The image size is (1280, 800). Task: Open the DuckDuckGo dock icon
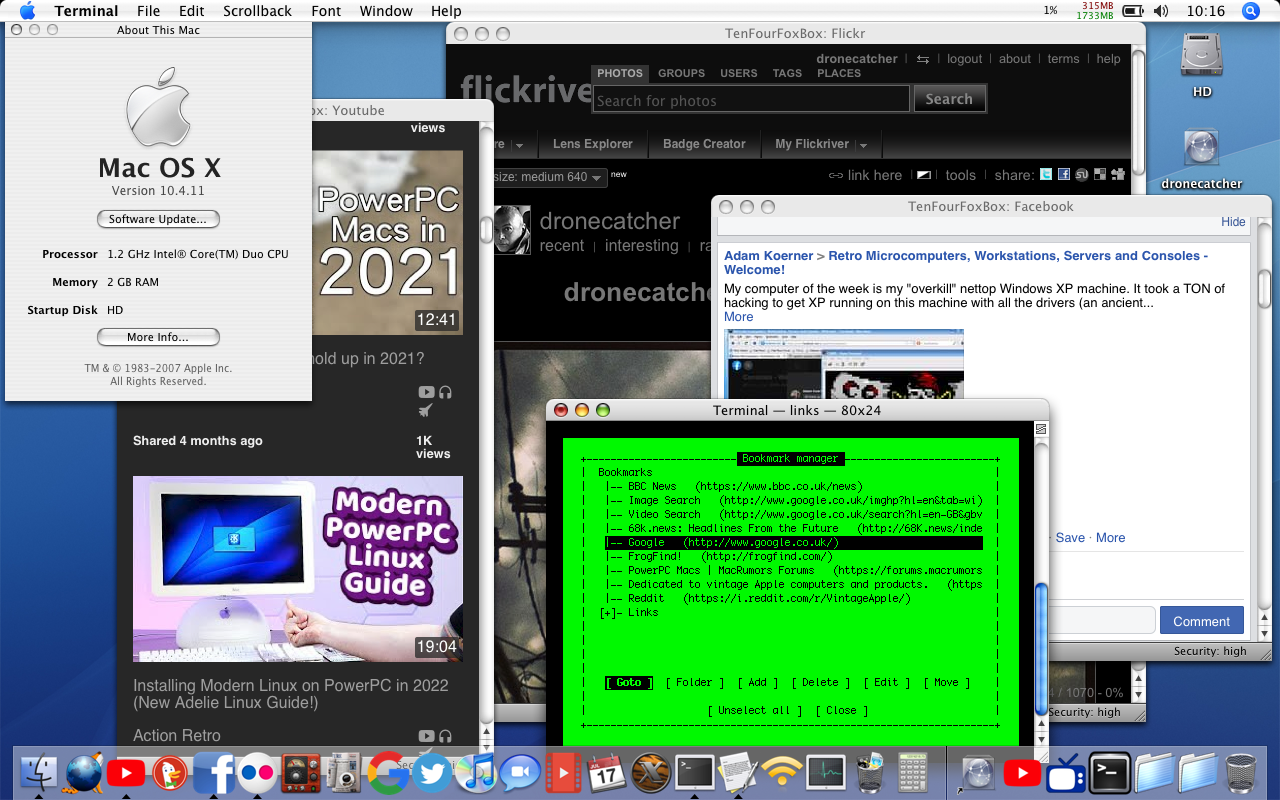coord(168,773)
